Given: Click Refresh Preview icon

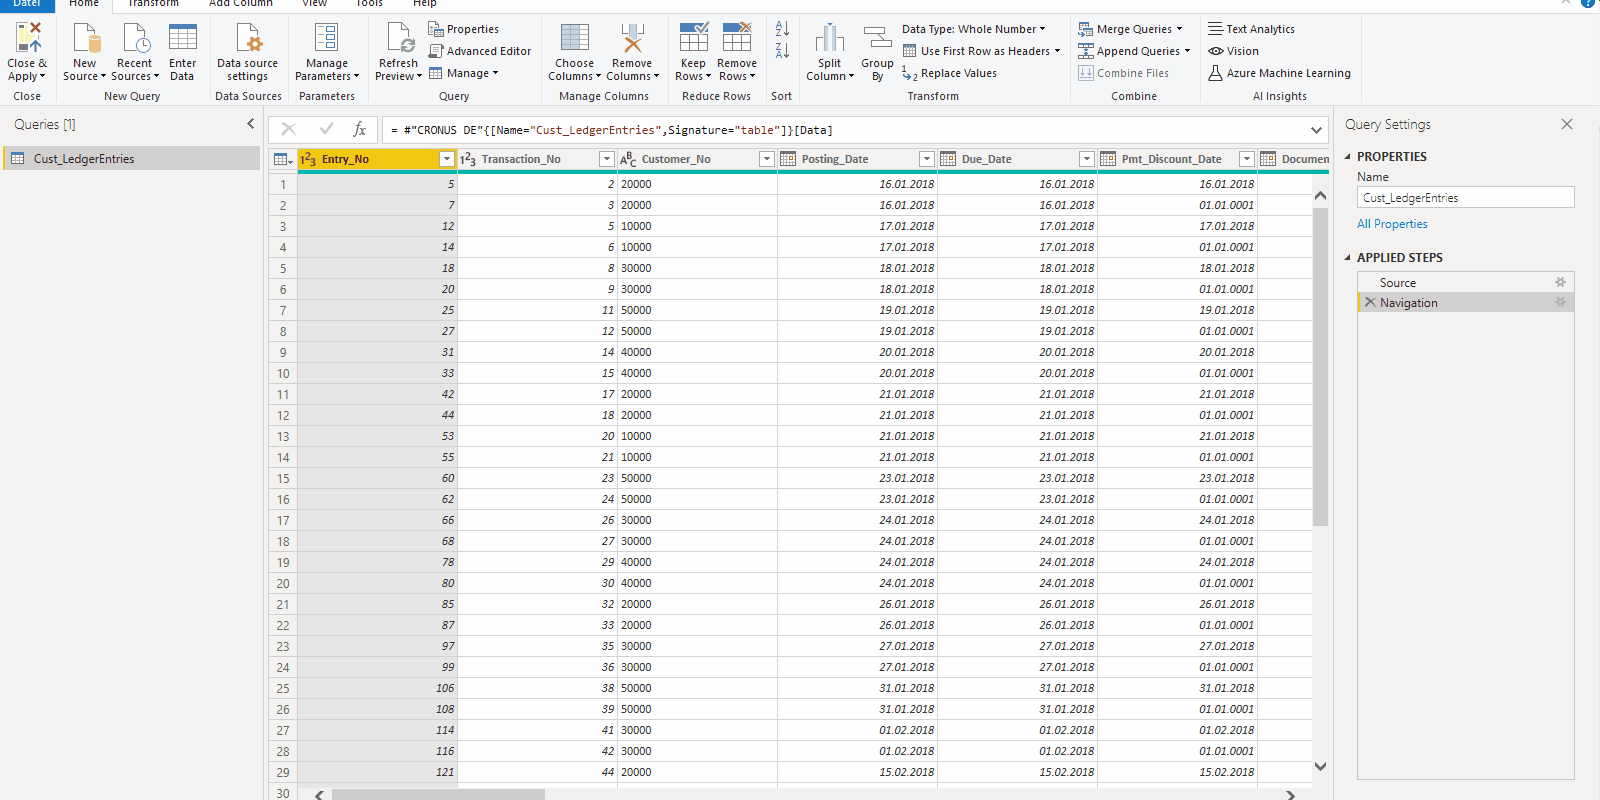Looking at the screenshot, I should pos(399,37).
